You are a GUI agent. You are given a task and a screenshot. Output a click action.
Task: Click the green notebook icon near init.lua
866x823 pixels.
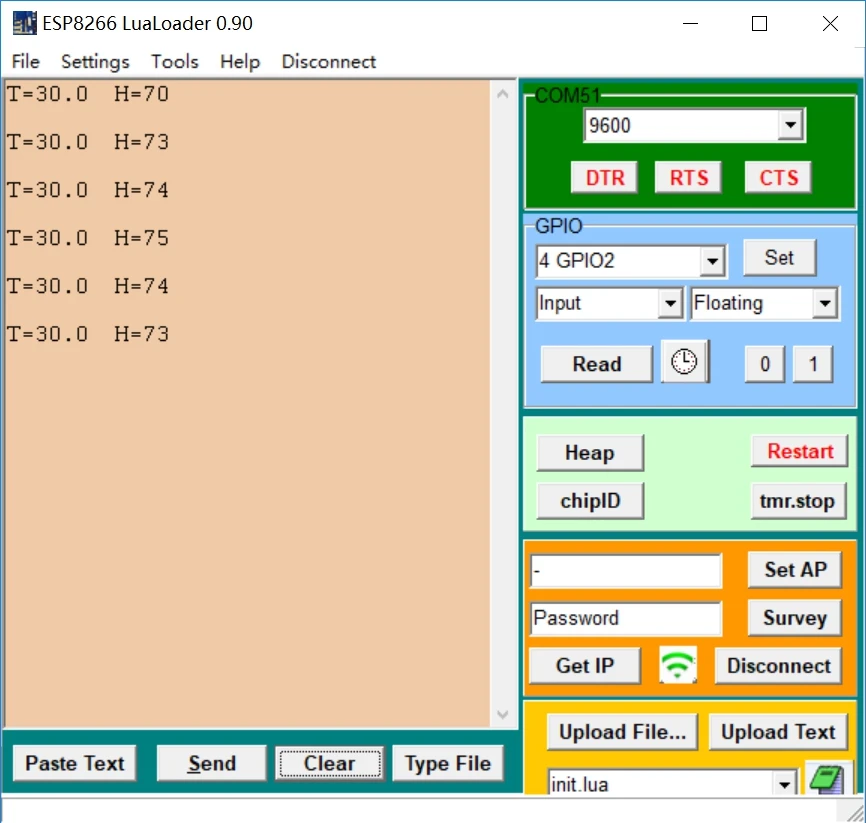[827, 779]
